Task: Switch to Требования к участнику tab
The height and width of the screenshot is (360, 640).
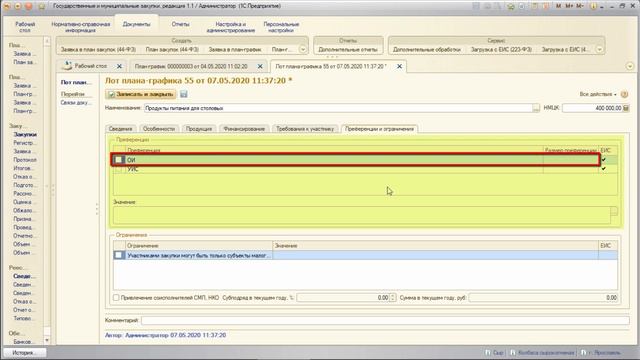Action: coord(305,129)
